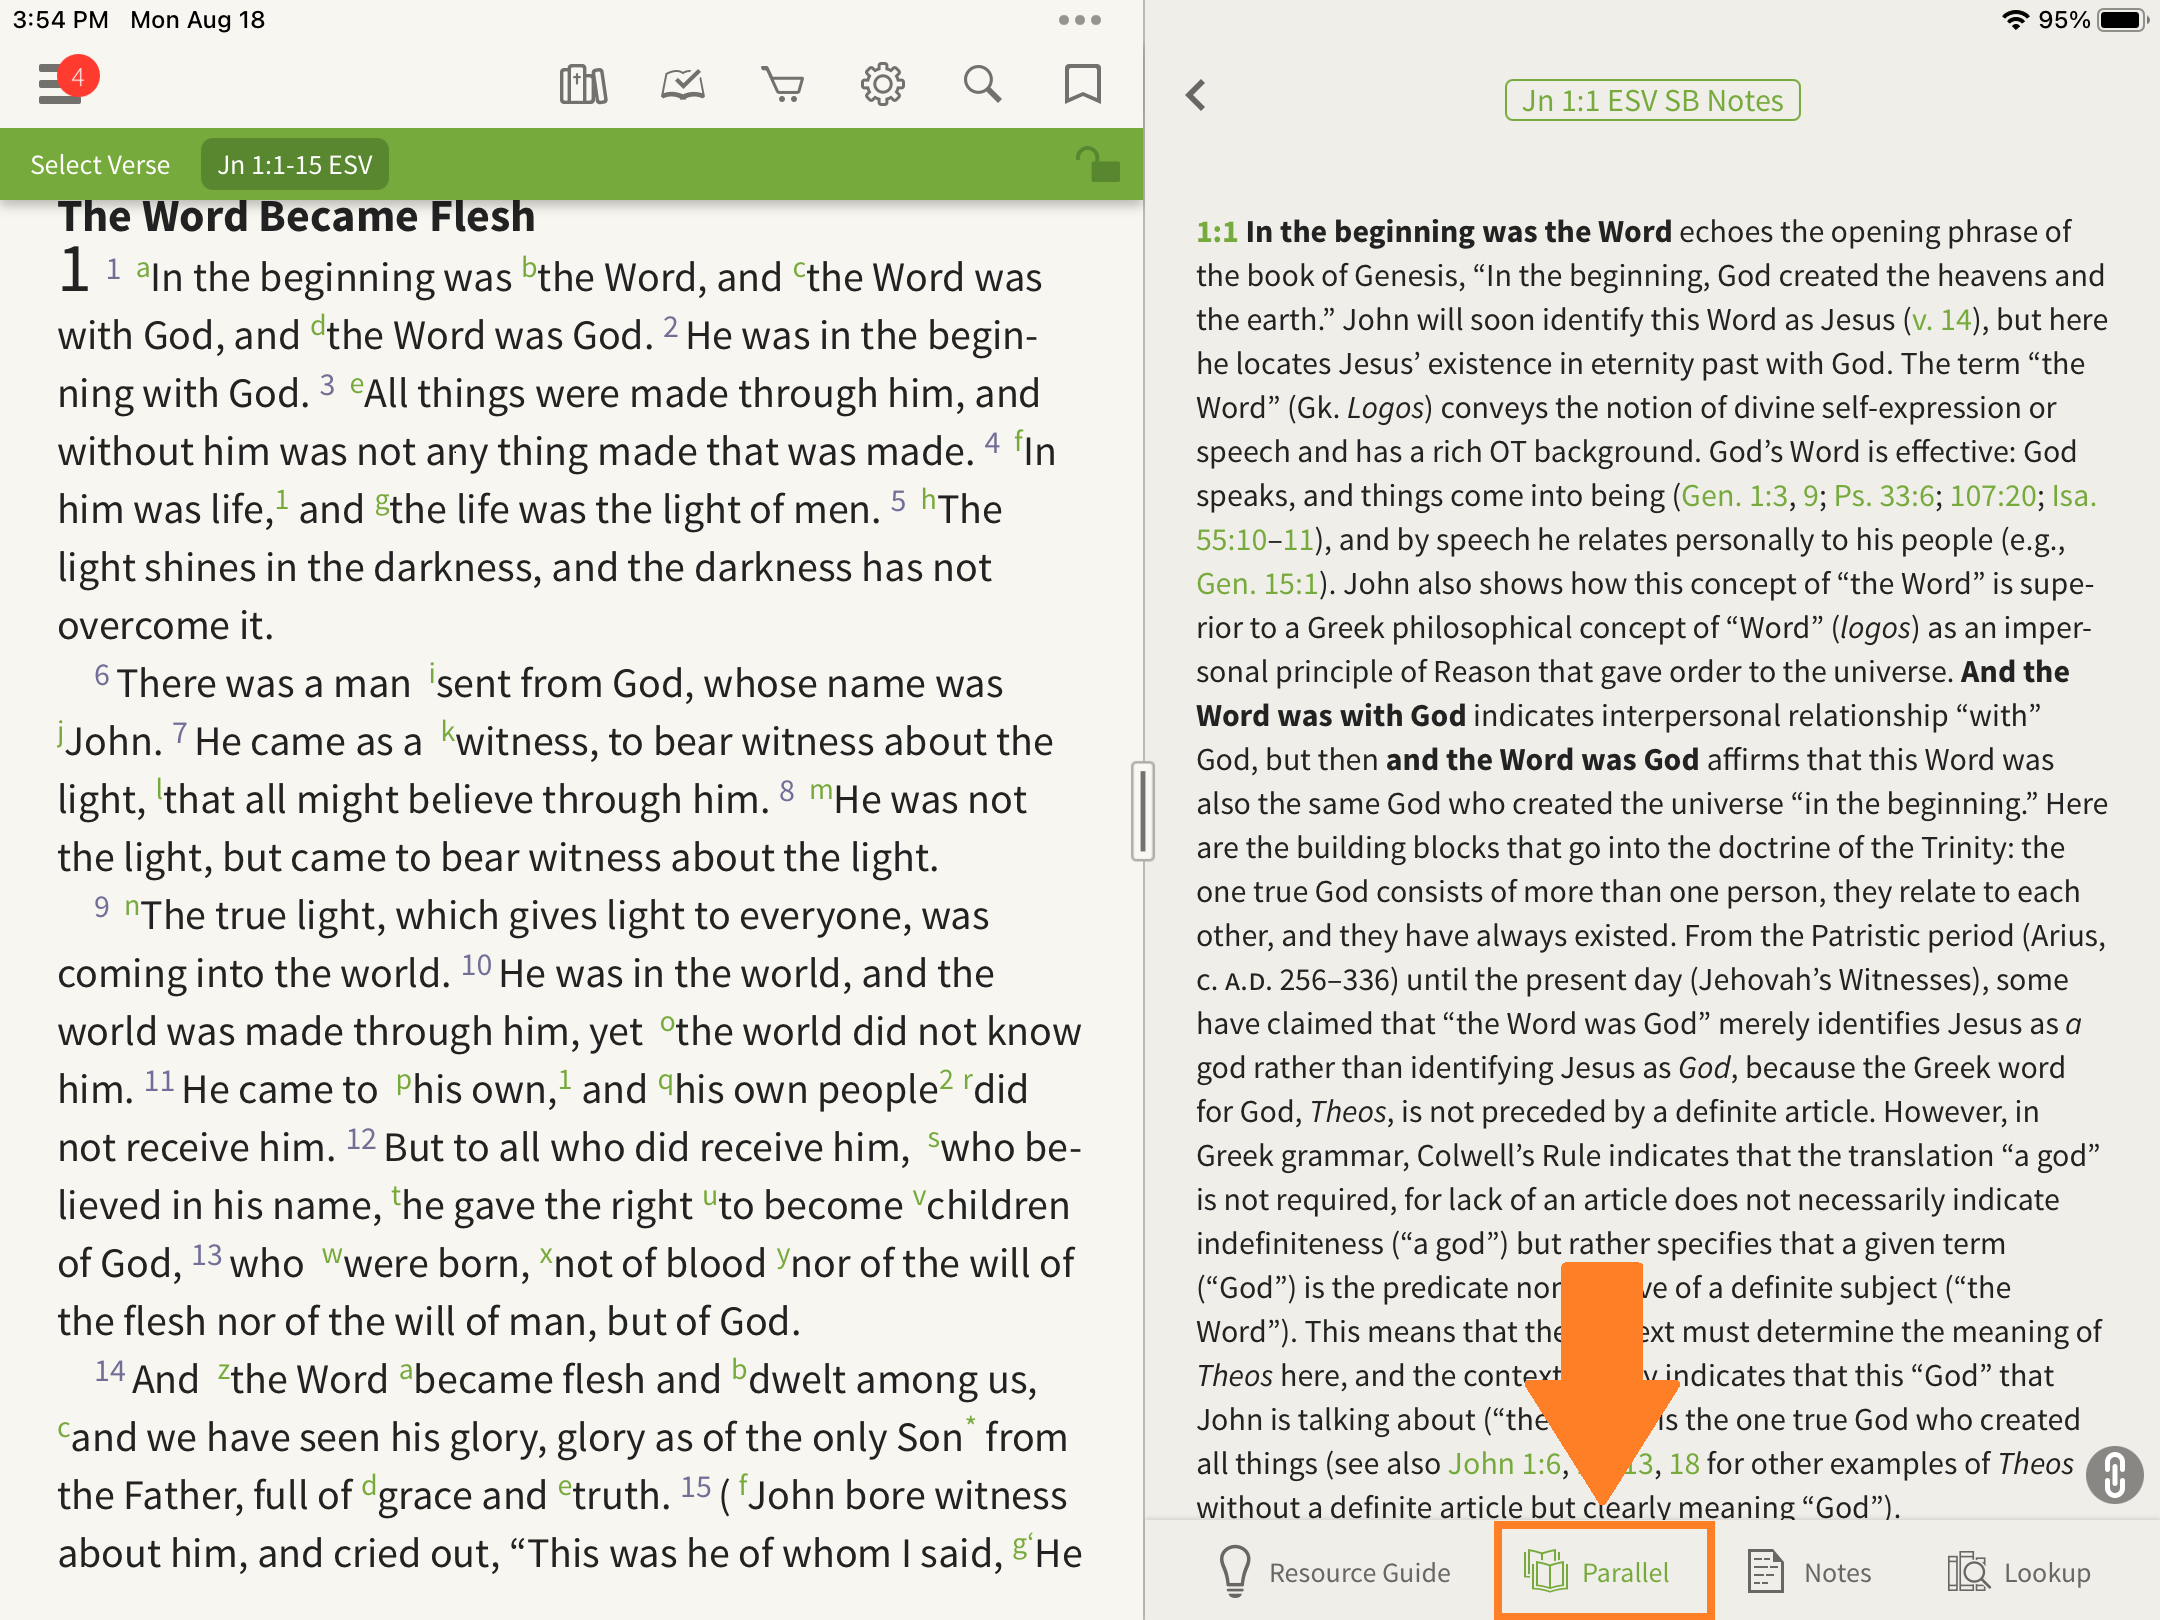
Task: Open the Jn 1:1 ESV SB Notes selector
Action: click(1652, 100)
